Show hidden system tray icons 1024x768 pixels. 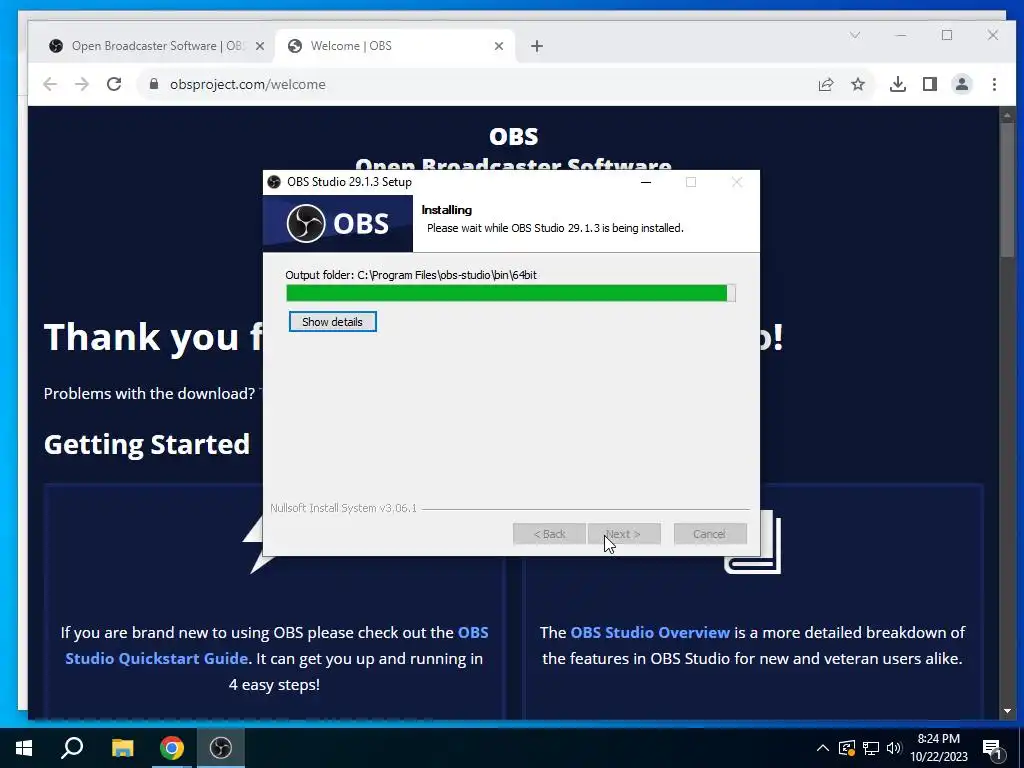(823, 748)
